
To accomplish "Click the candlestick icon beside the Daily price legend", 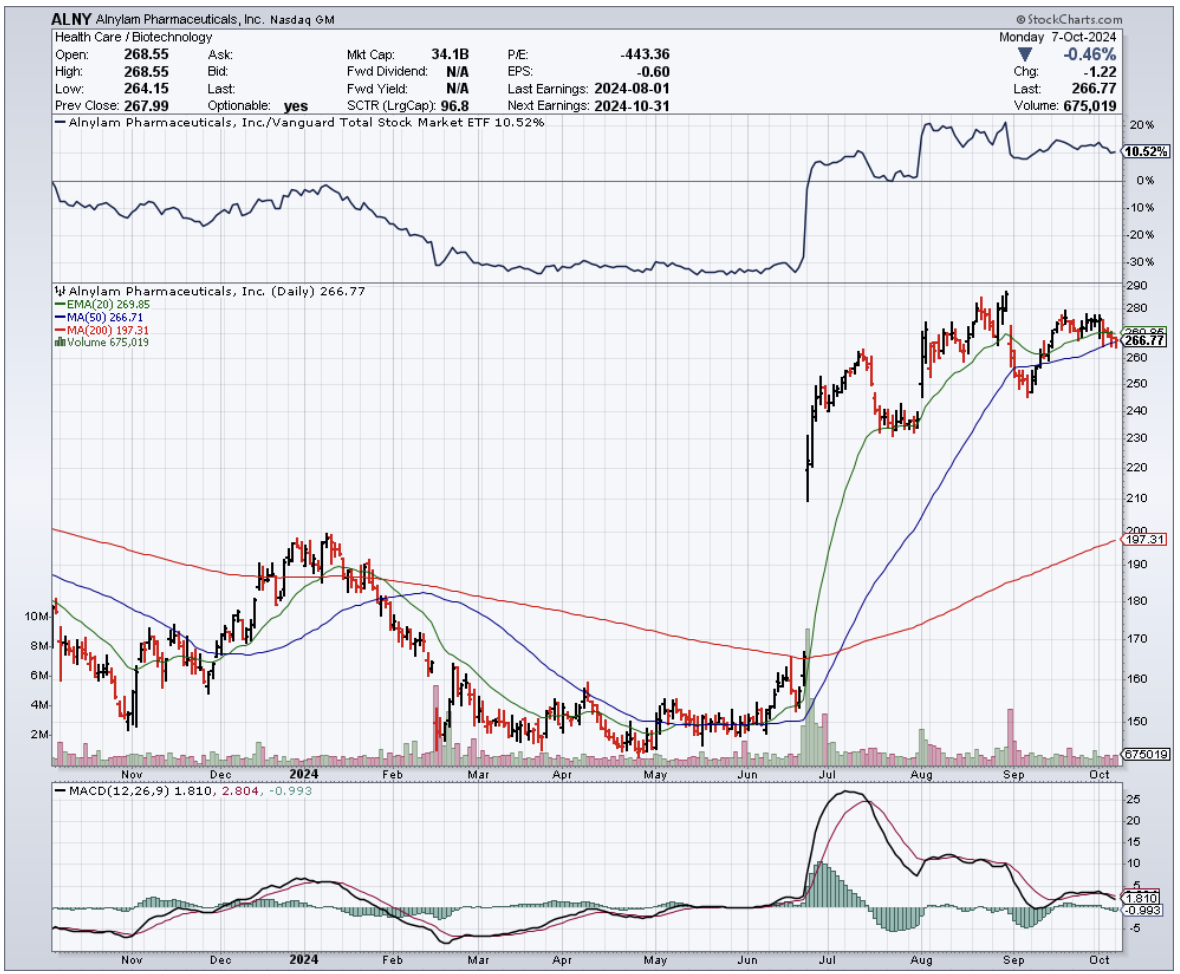I will click(x=58, y=292).
